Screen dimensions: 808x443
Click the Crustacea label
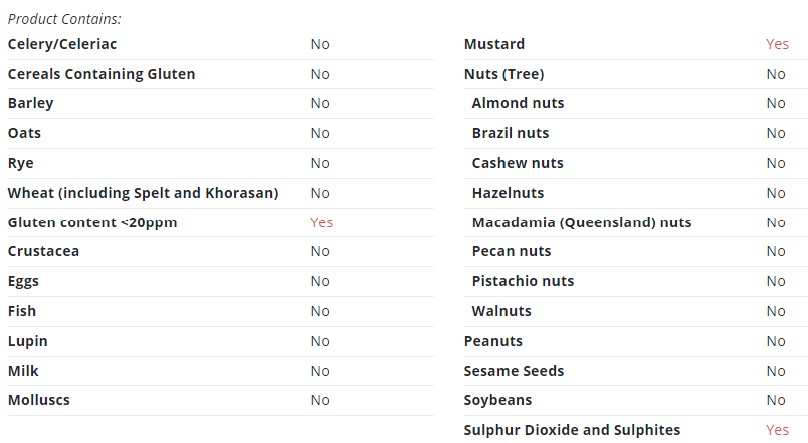click(x=43, y=251)
